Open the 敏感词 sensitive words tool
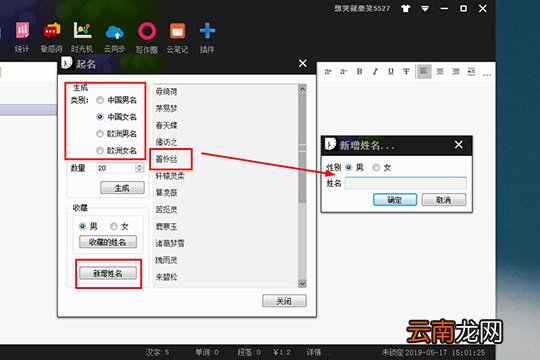 (x=52, y=37)
